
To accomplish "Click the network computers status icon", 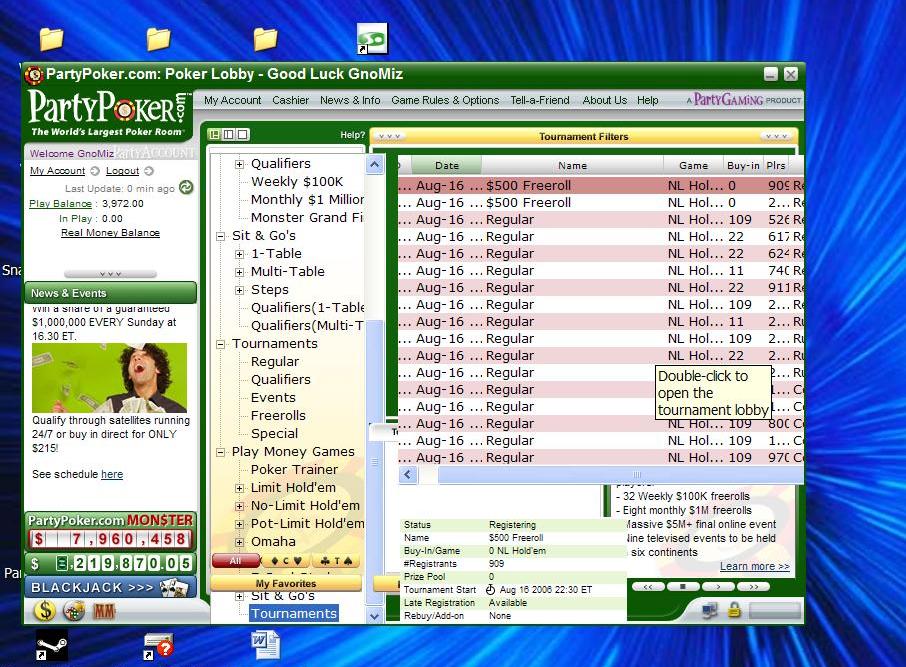I will tap(710, 610).
